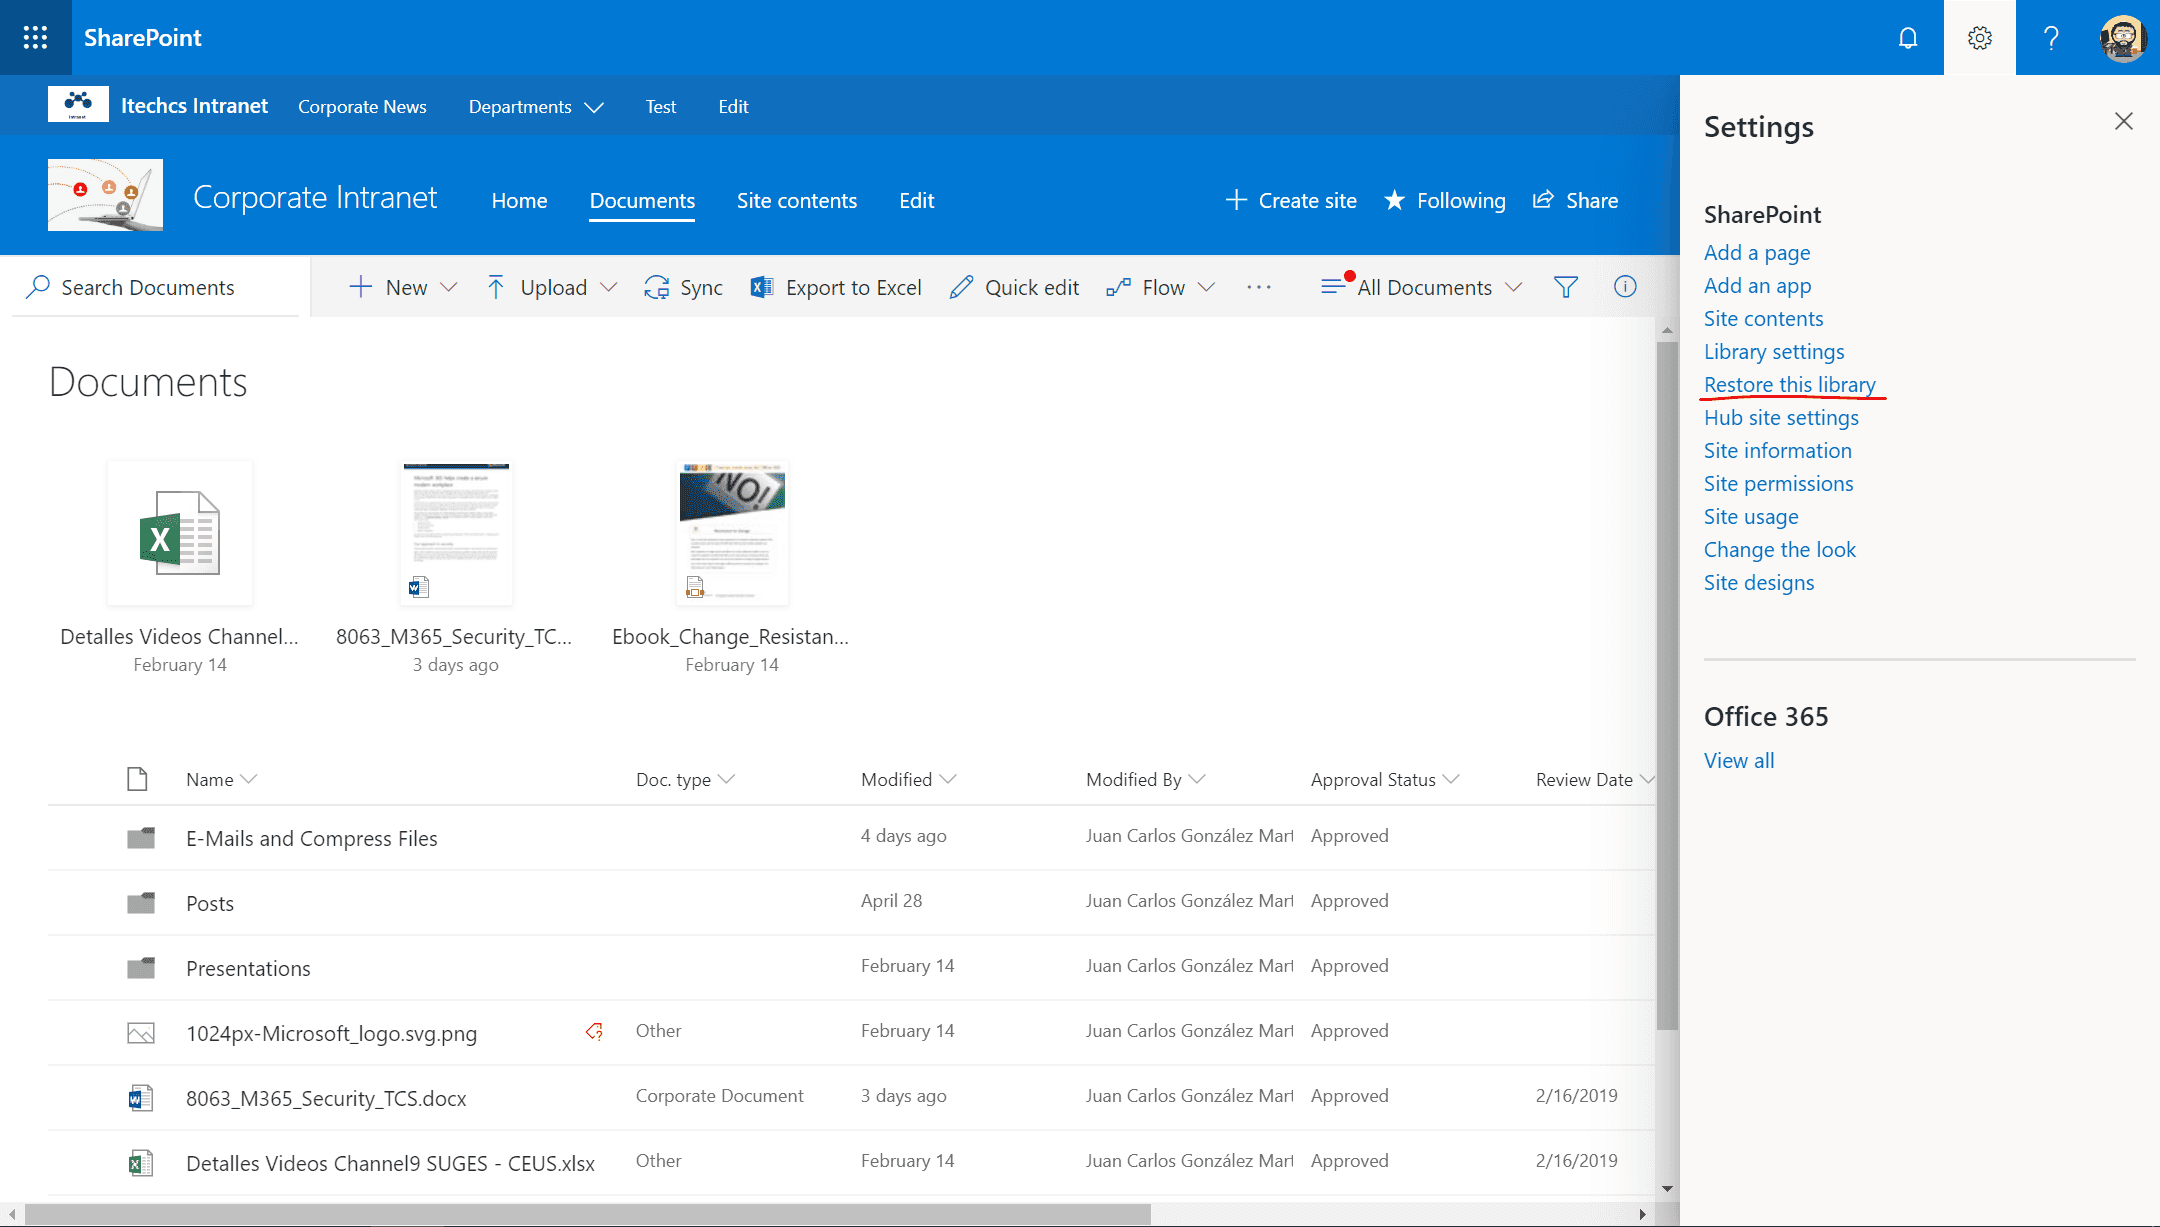This screenshot has width=2160, height=1227.
Task: Click the Restore this library link
Action: pos(1789,385)
